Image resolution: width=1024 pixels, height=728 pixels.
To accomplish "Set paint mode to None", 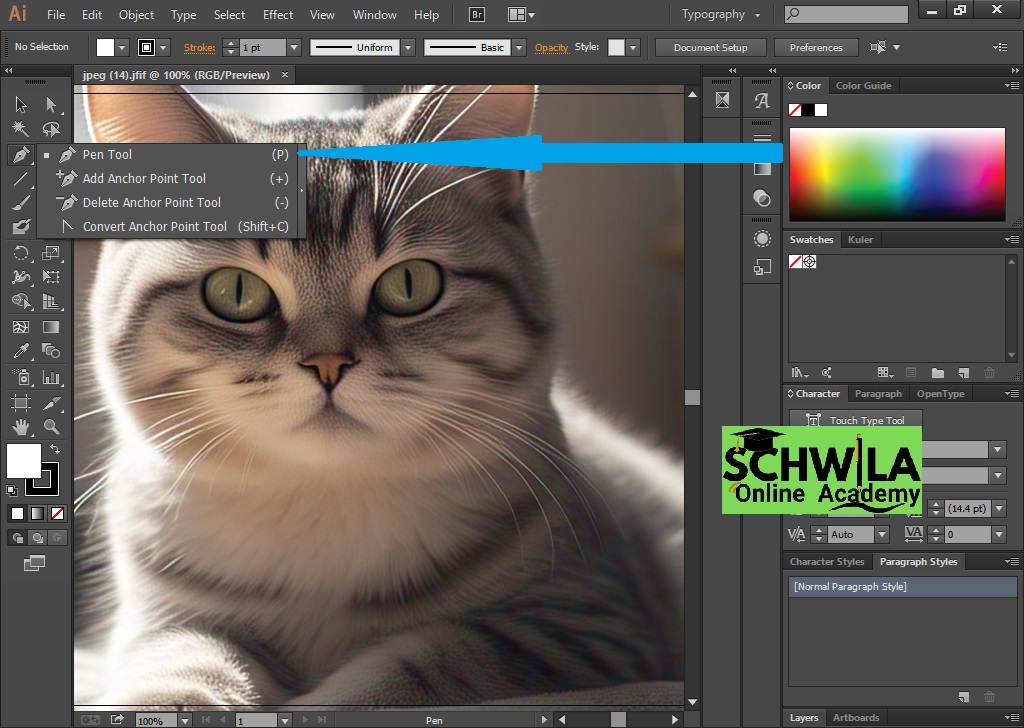I will coord(57,514).
